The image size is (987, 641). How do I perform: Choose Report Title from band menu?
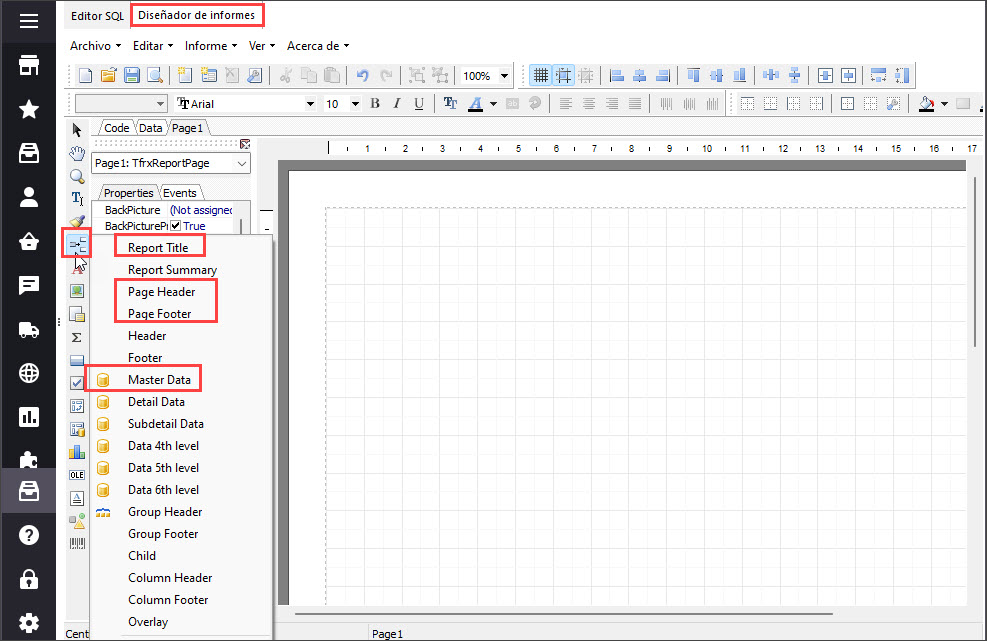158,247
